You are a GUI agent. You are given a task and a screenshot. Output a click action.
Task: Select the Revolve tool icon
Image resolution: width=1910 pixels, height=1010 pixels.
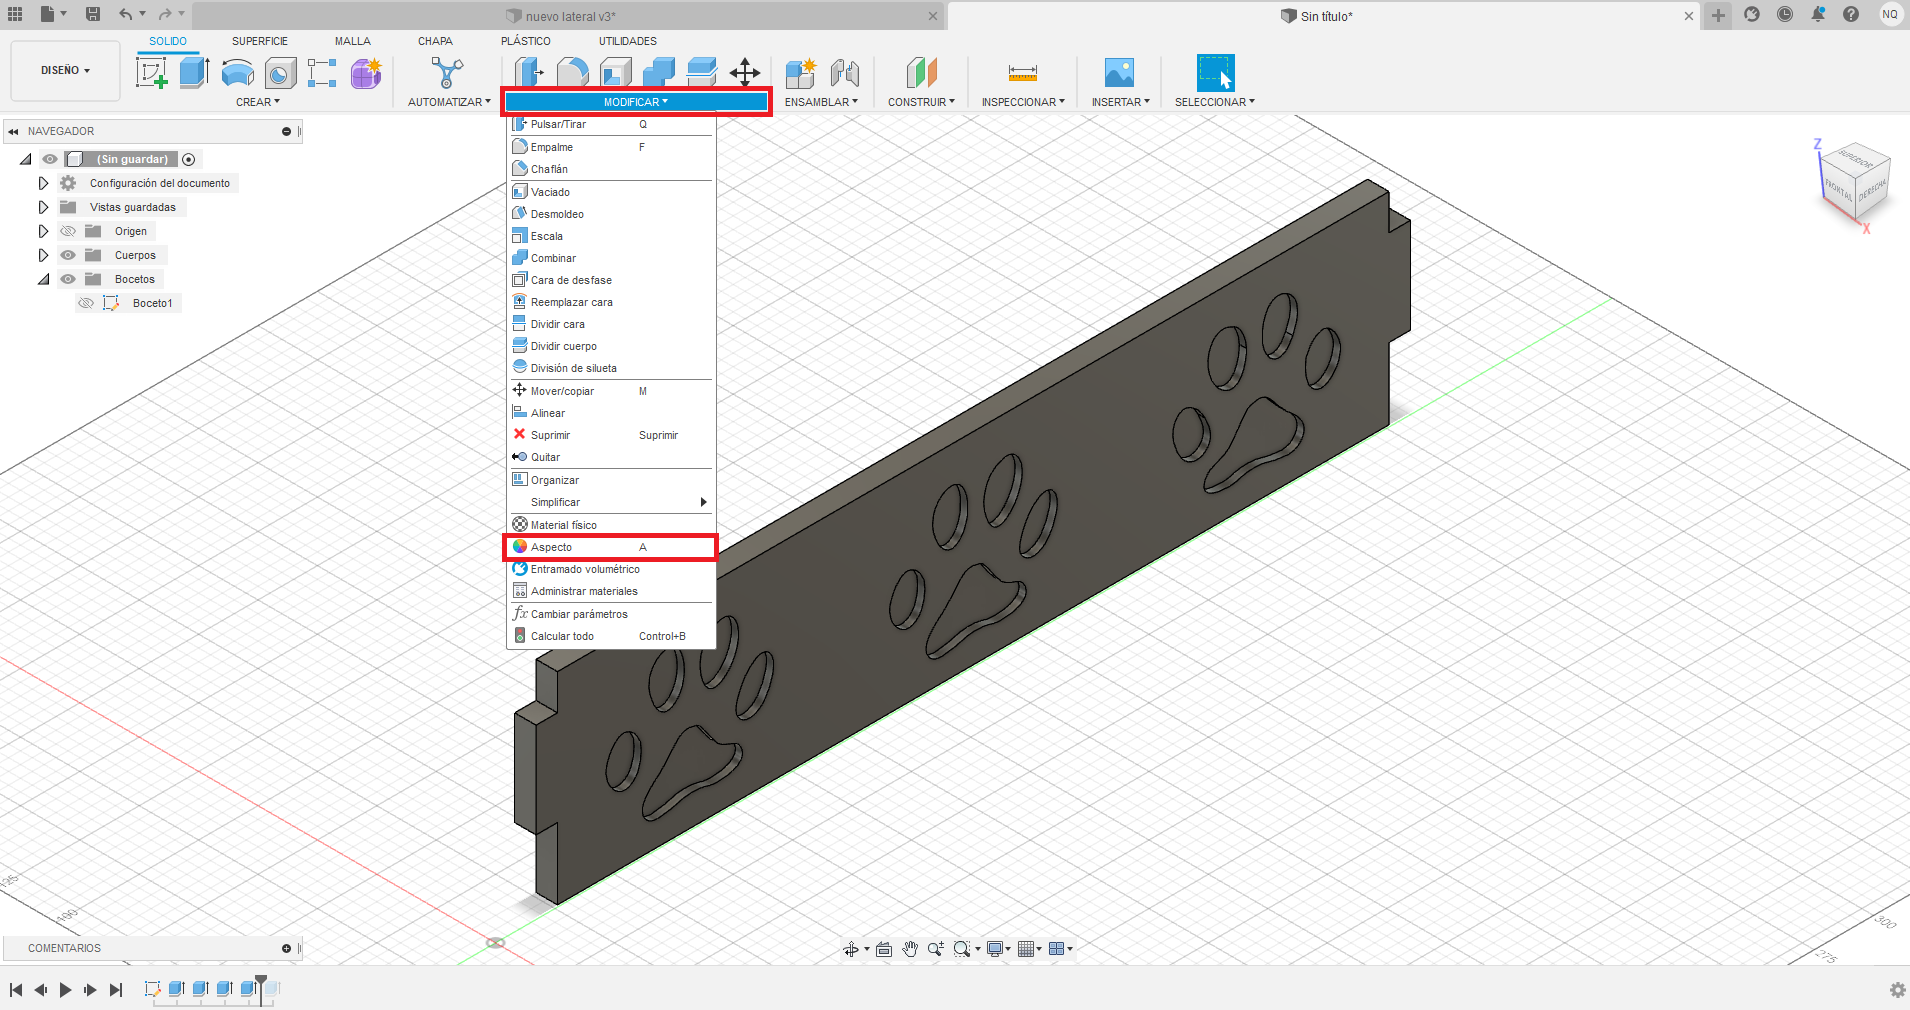coord(237,73)
